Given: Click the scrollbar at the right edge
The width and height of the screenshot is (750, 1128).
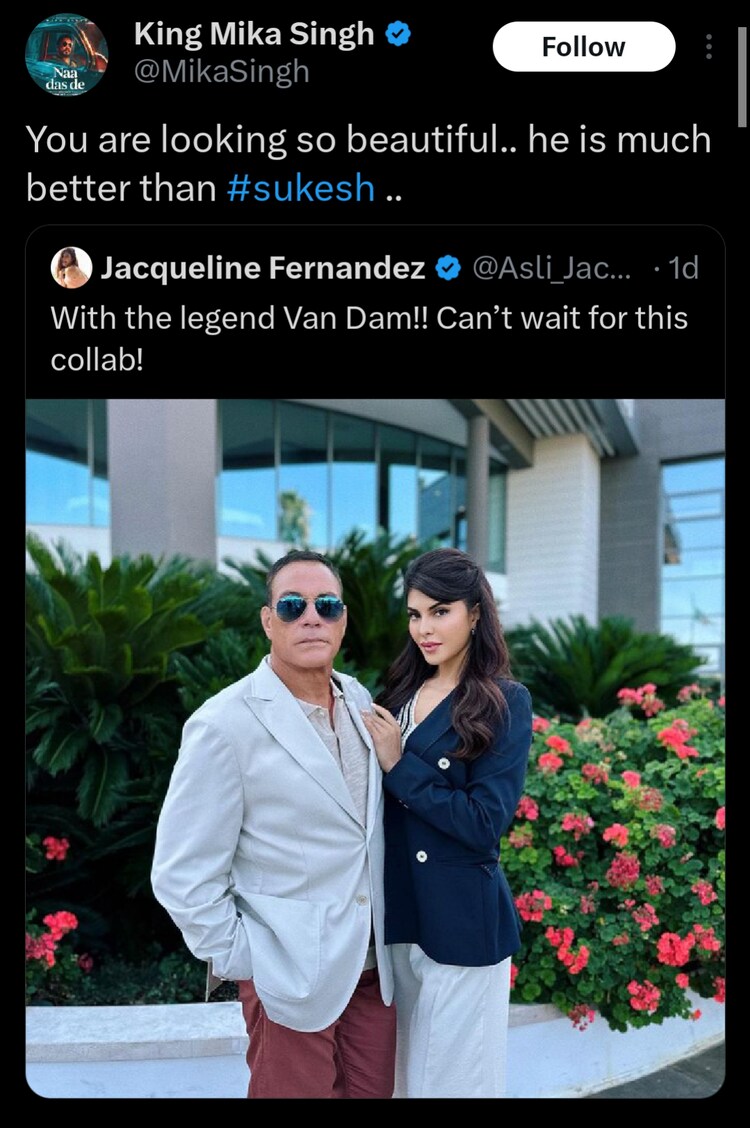Looking at the screenshot, I should coord(742,77).
